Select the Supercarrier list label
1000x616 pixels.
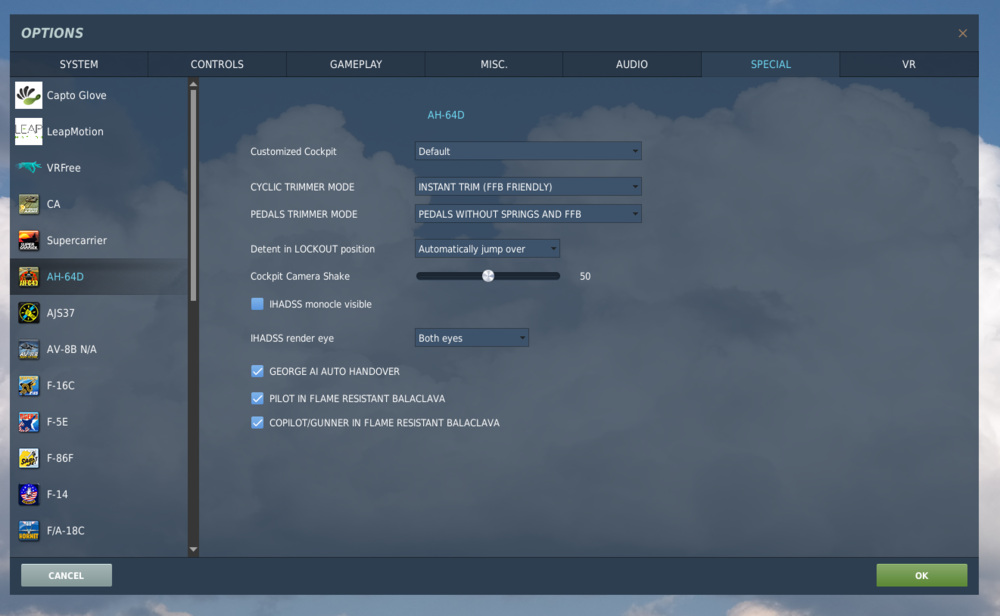[77, 240]
